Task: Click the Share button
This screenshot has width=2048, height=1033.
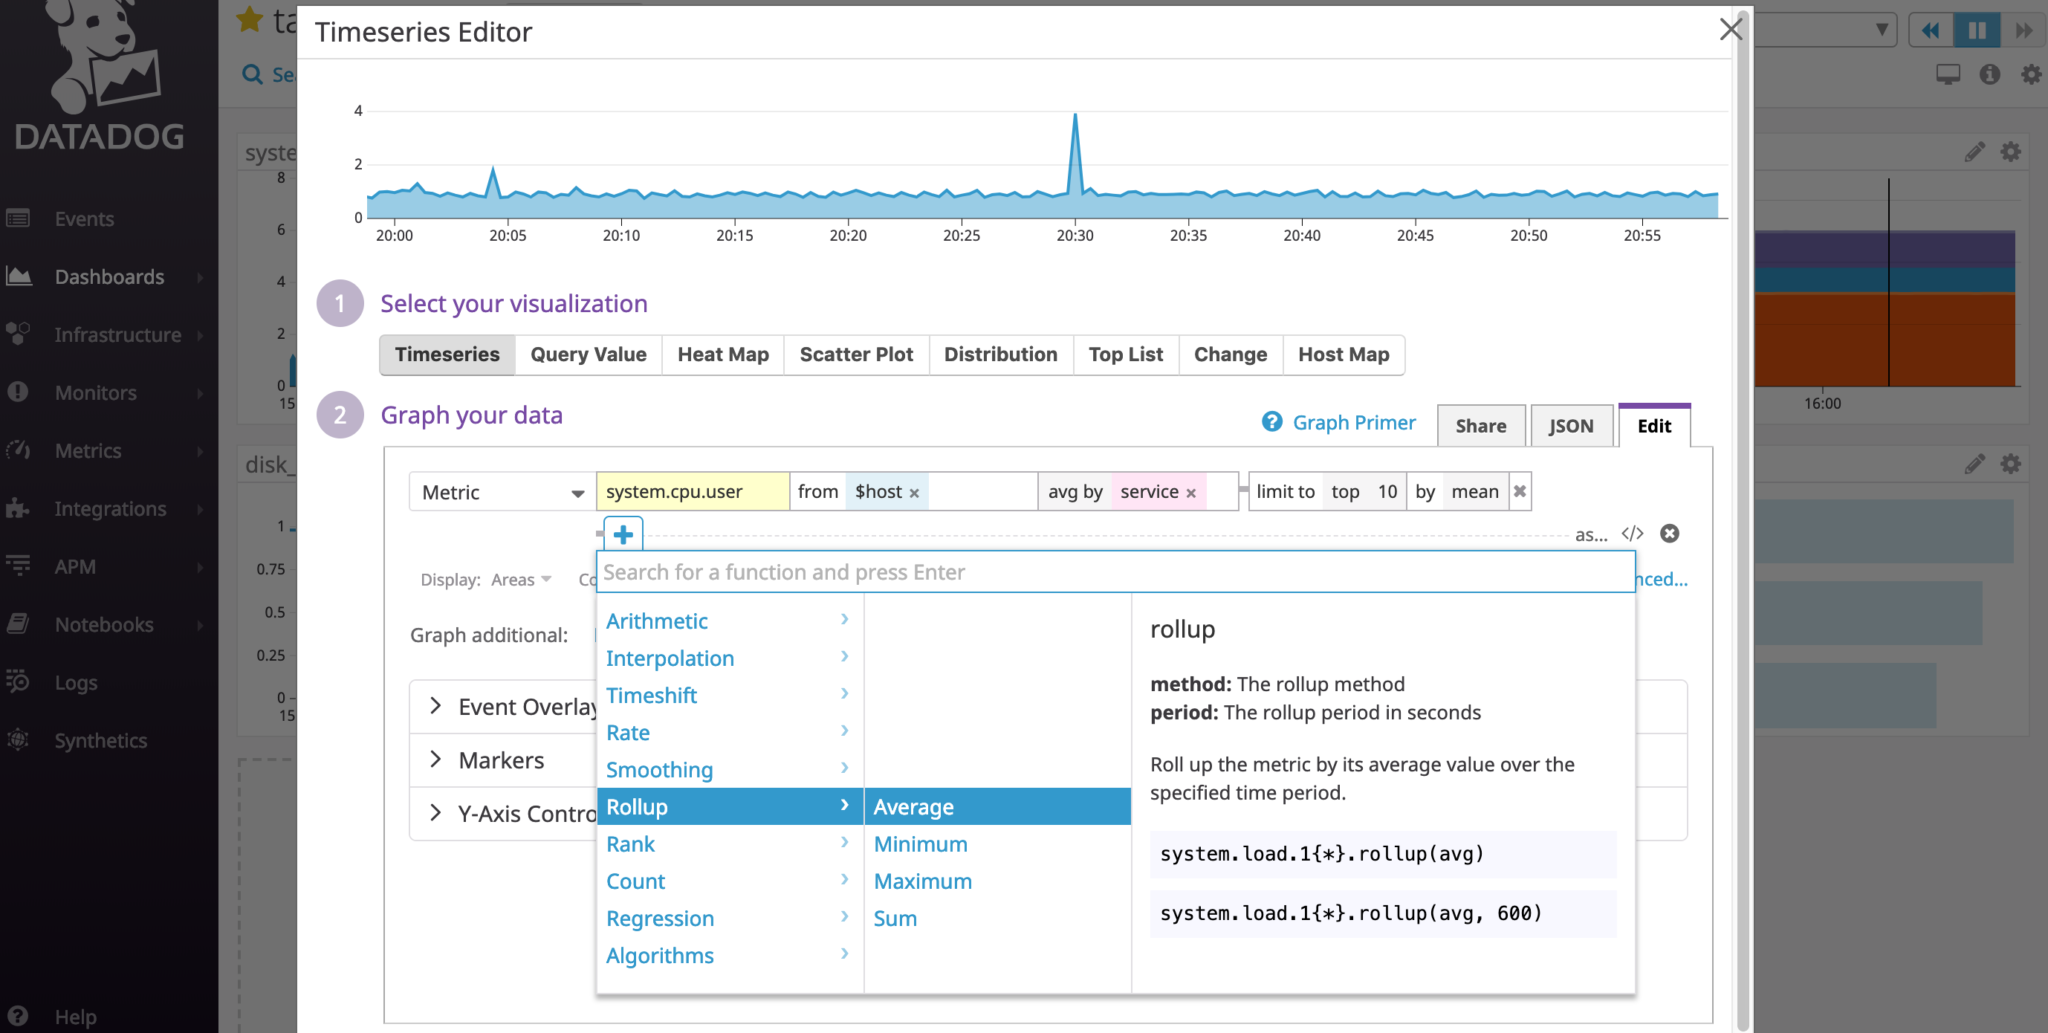Action: pos(1481,425)
